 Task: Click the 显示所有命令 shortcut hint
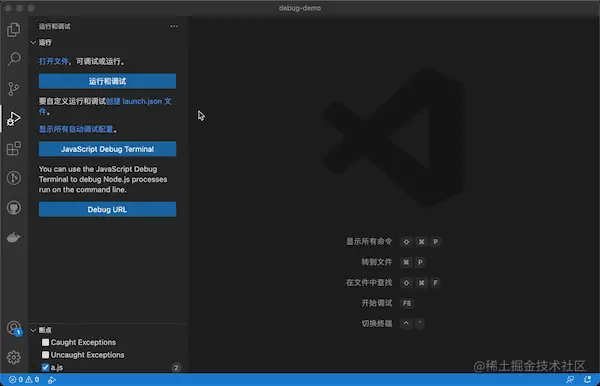[369, 241]
